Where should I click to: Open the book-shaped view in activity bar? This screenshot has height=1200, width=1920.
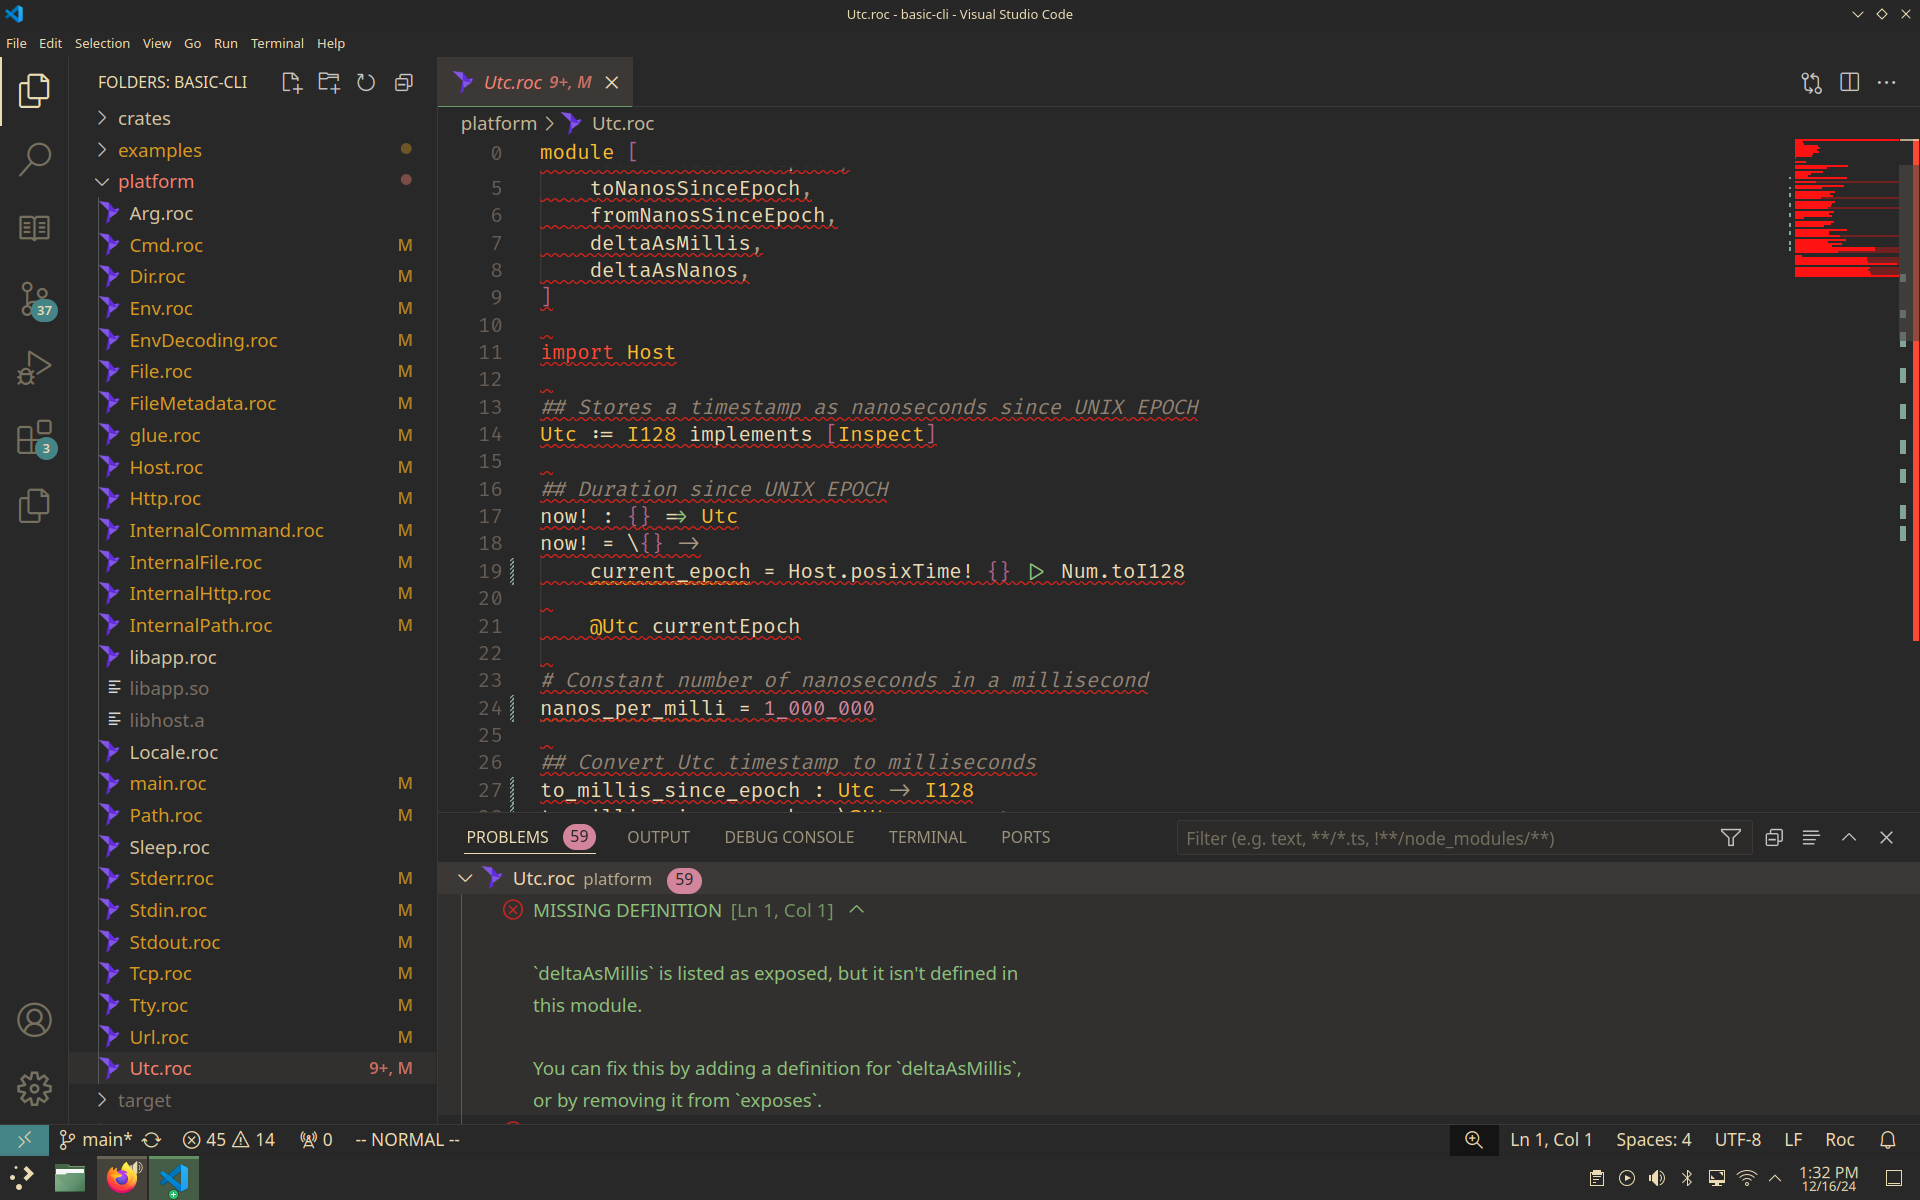pyautogui.click(x=34, y=228)
